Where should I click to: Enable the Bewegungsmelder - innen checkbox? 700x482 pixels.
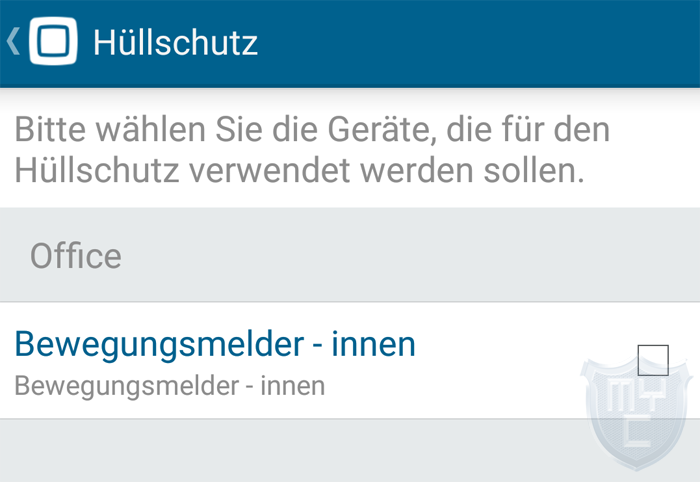pyautogui.click(x=653, y=360)
